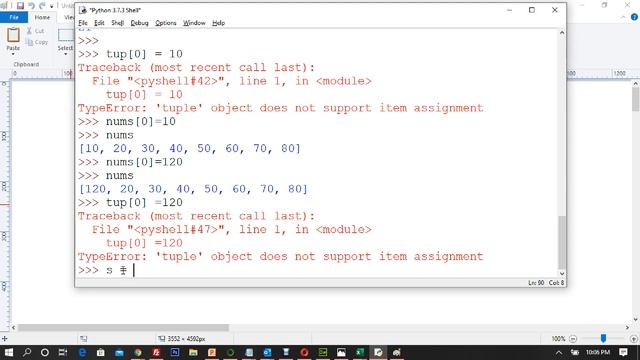The image size is (640, 360).
Task: Click the red circle app taskbar icon
Action: coord(304,352)
